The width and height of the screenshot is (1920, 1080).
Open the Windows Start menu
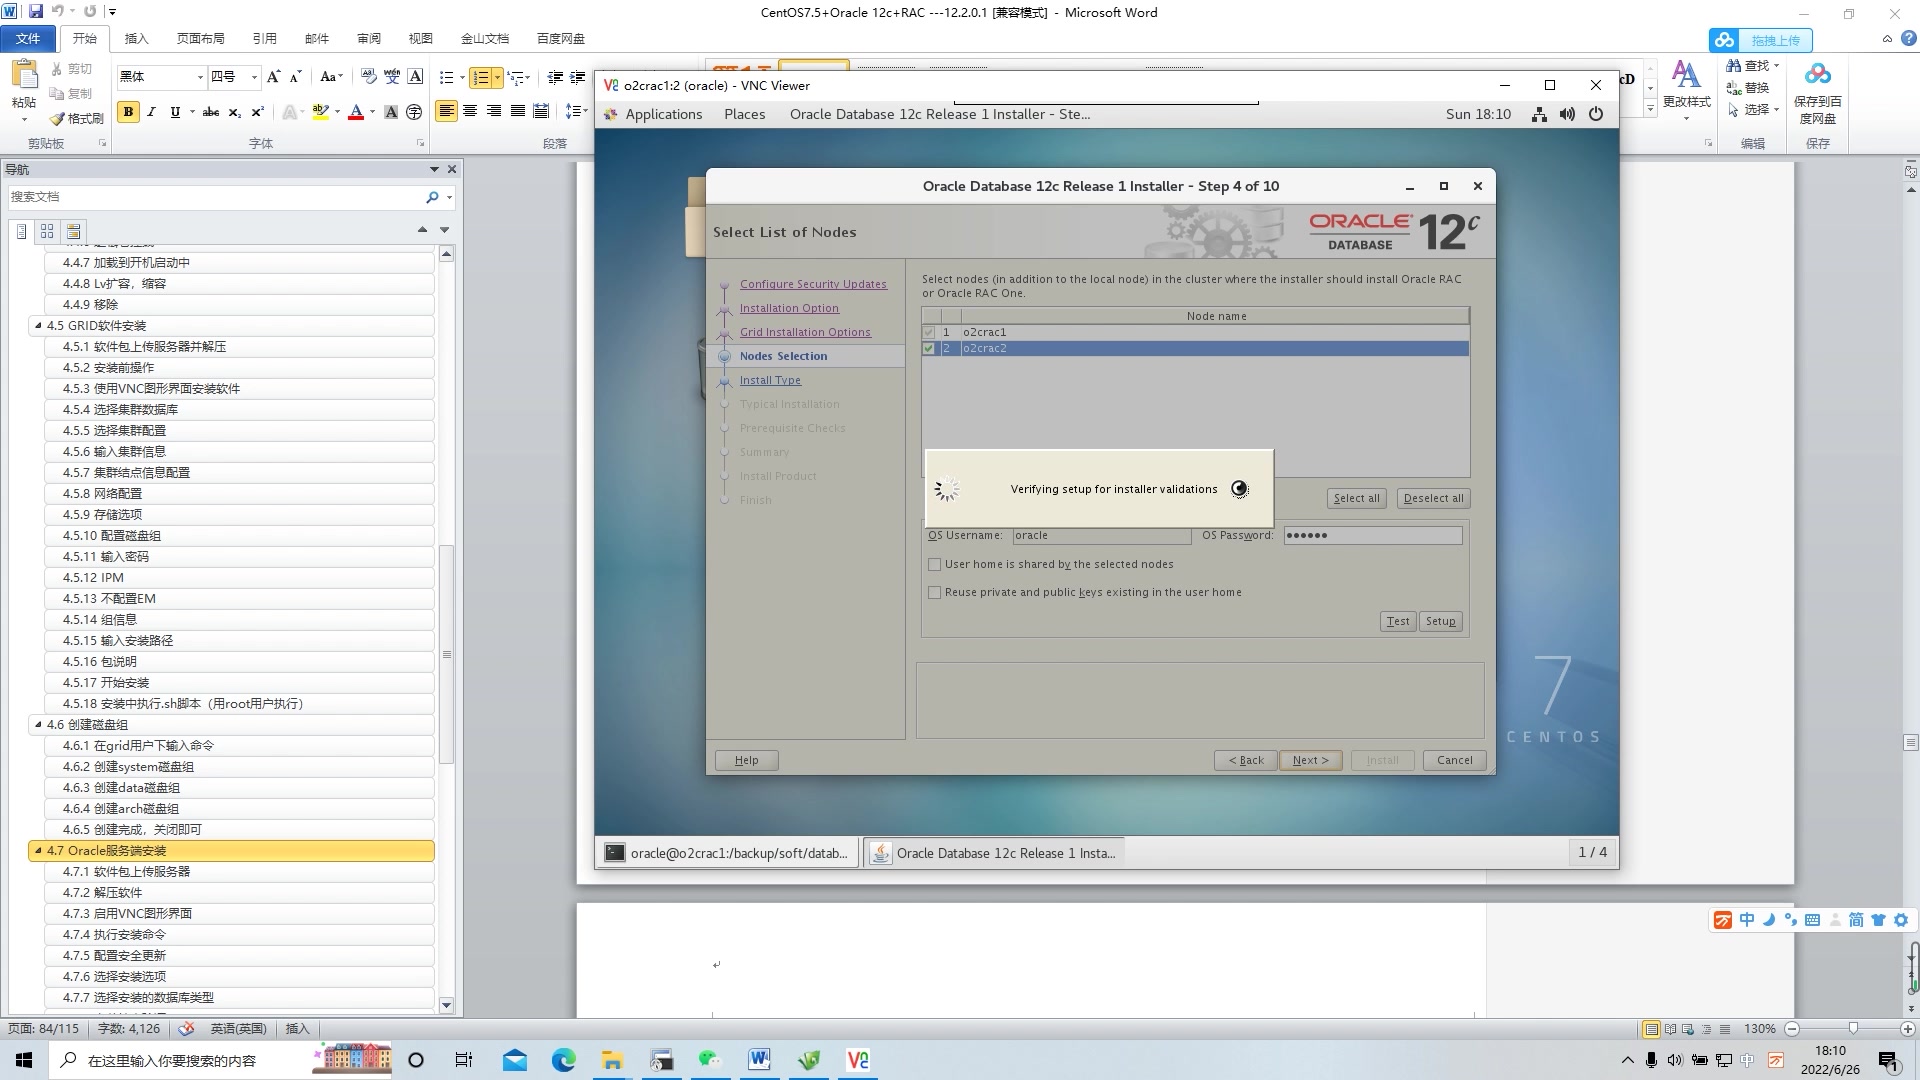[x=24, y=1060]
